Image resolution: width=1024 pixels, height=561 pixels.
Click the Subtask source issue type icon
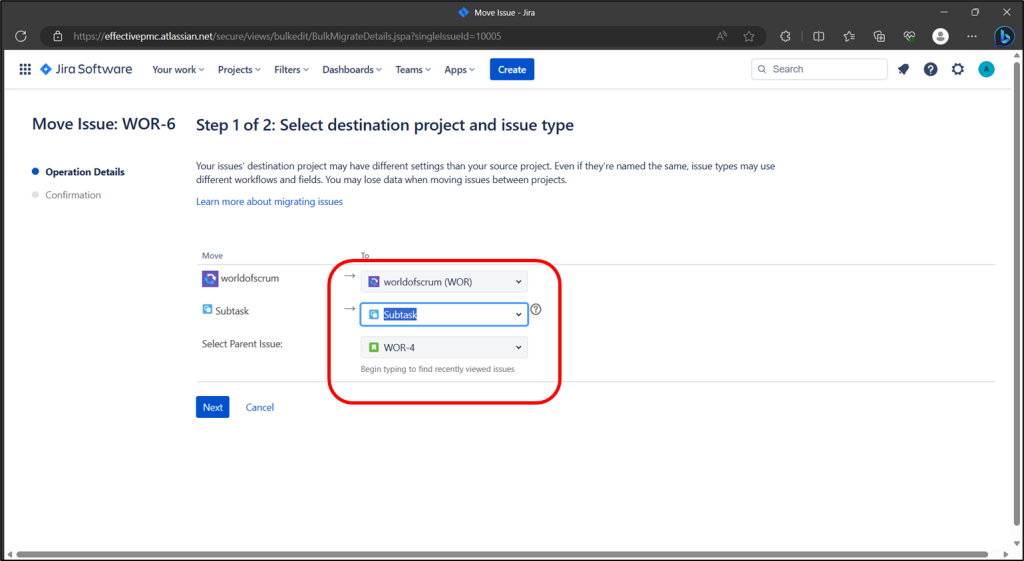207,310
